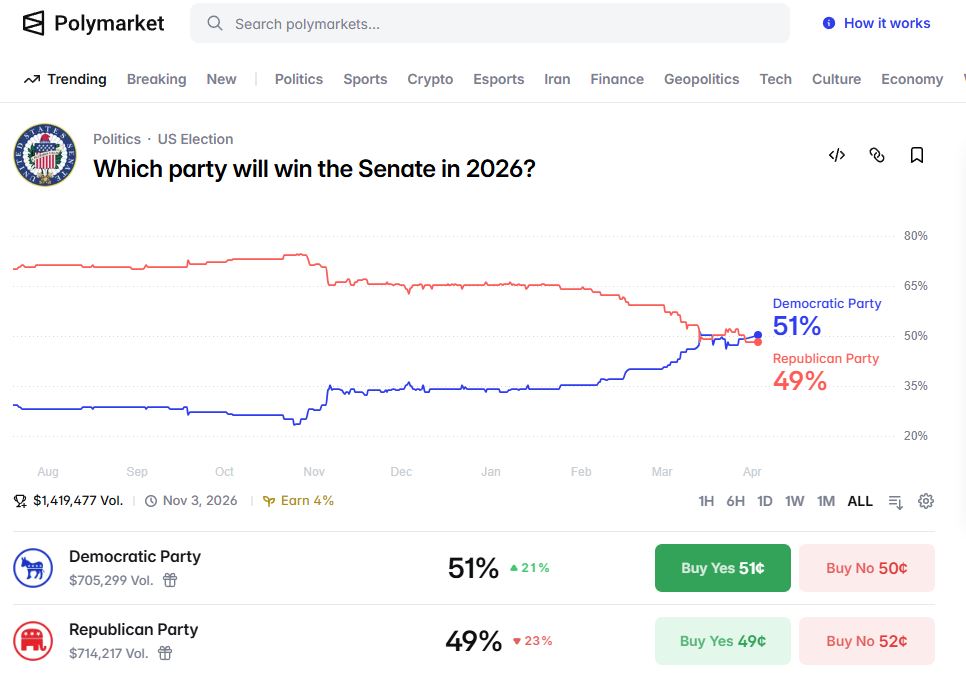Click the Polymarket logo icon
The image size is (966, 685).
34,23
